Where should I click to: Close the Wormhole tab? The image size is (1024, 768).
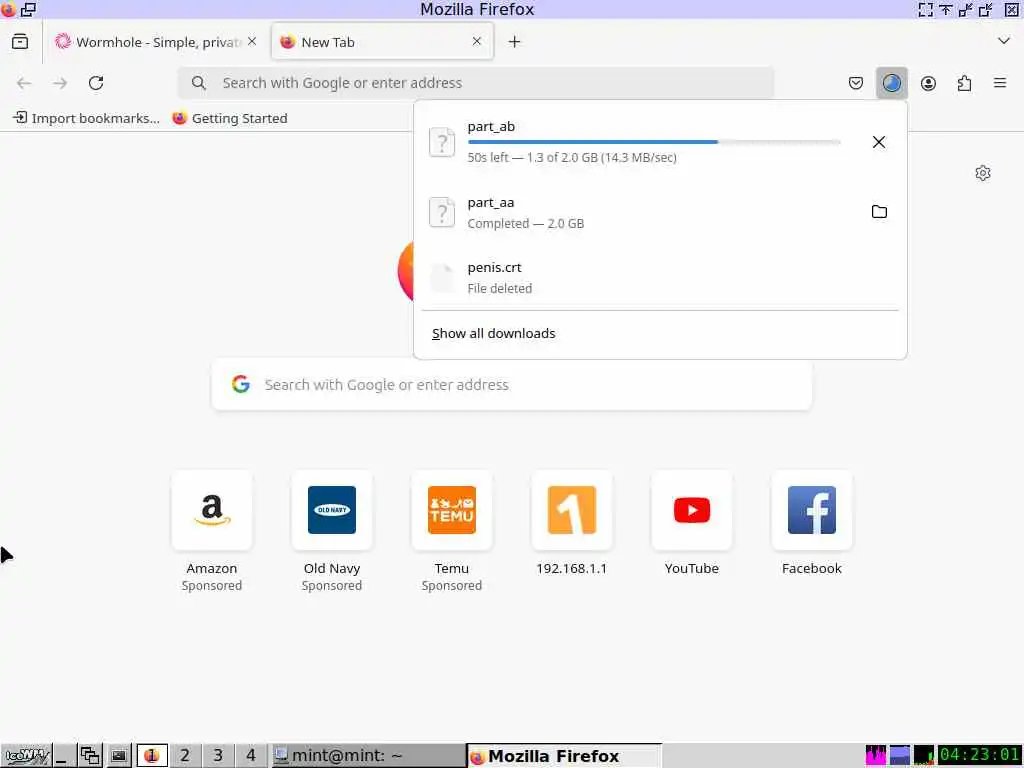(252, 41)
